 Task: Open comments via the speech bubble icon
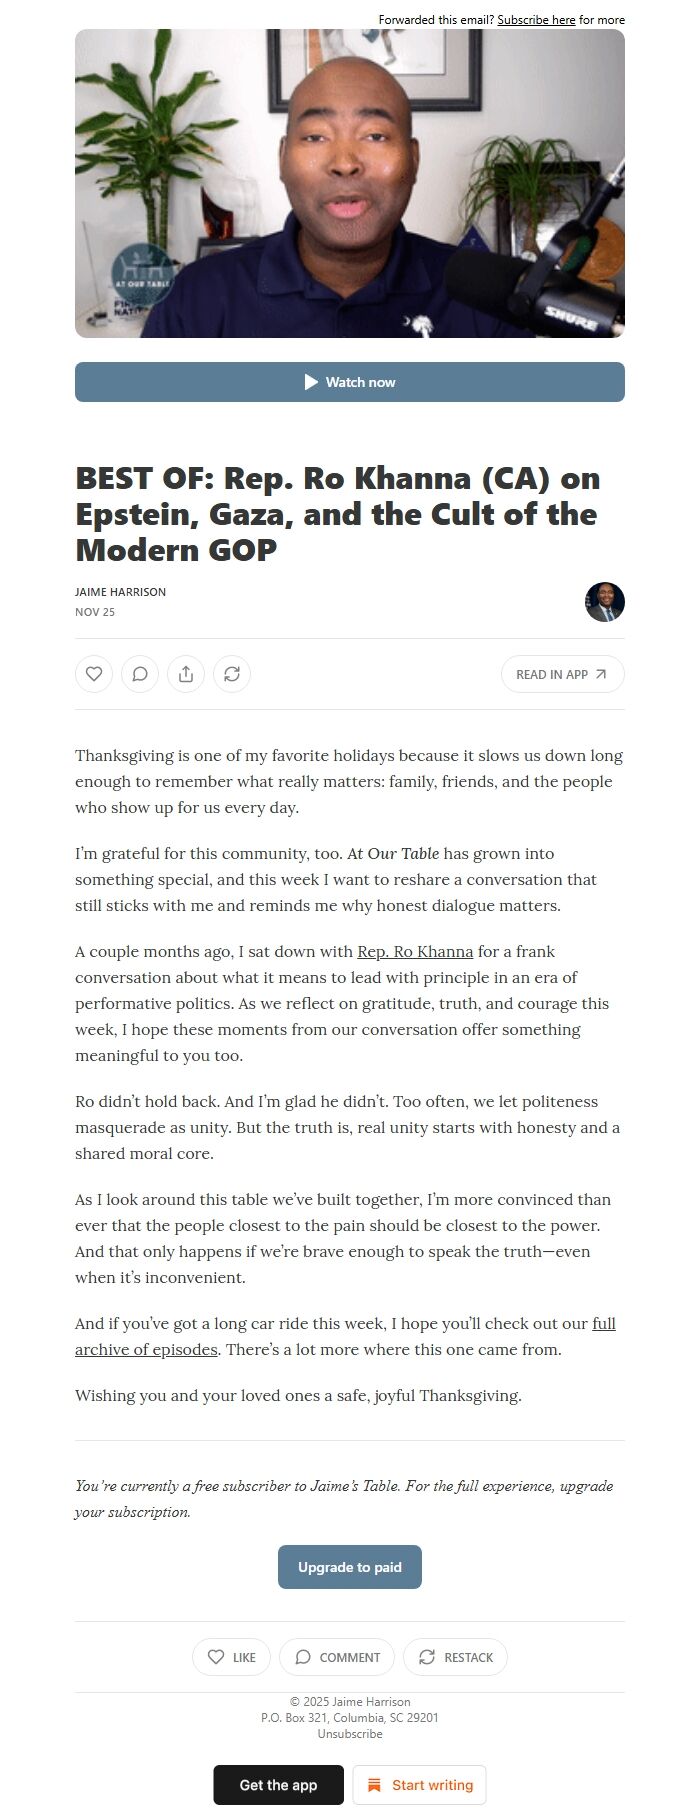pyautogui.click(x=139, y=674)
